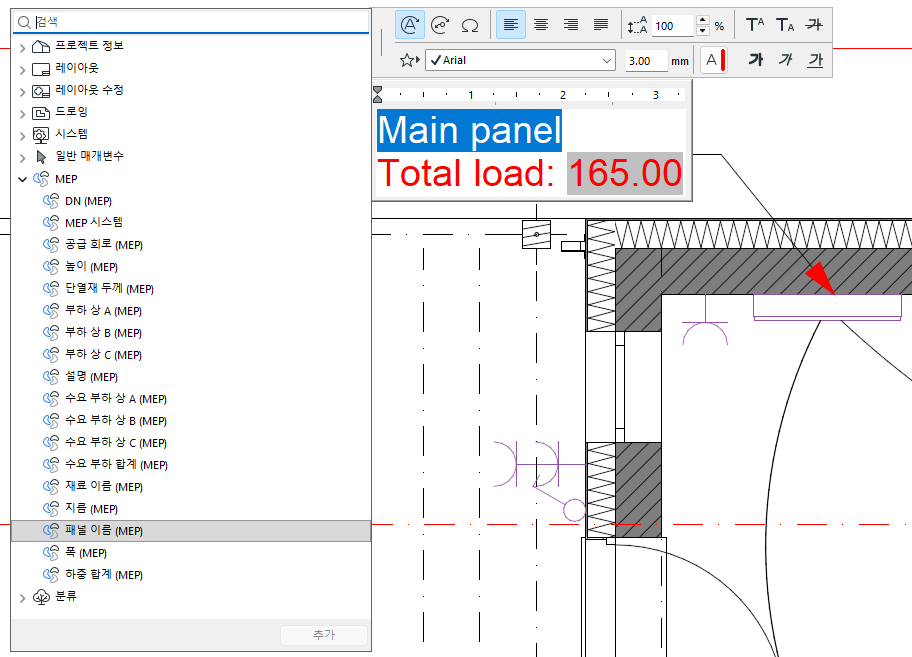Toggle justified text alignment
The image size is (912, 657).
pyautogui.click(x=601, y=25)
